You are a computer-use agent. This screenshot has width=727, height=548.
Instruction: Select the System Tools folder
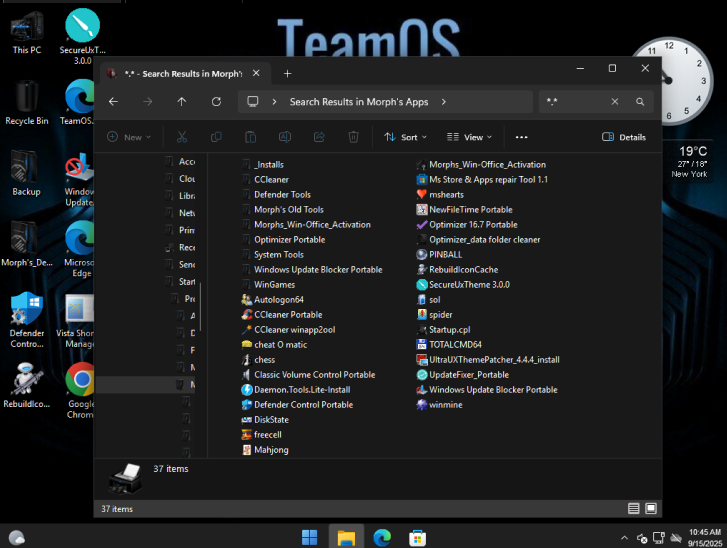coord(273,255)
